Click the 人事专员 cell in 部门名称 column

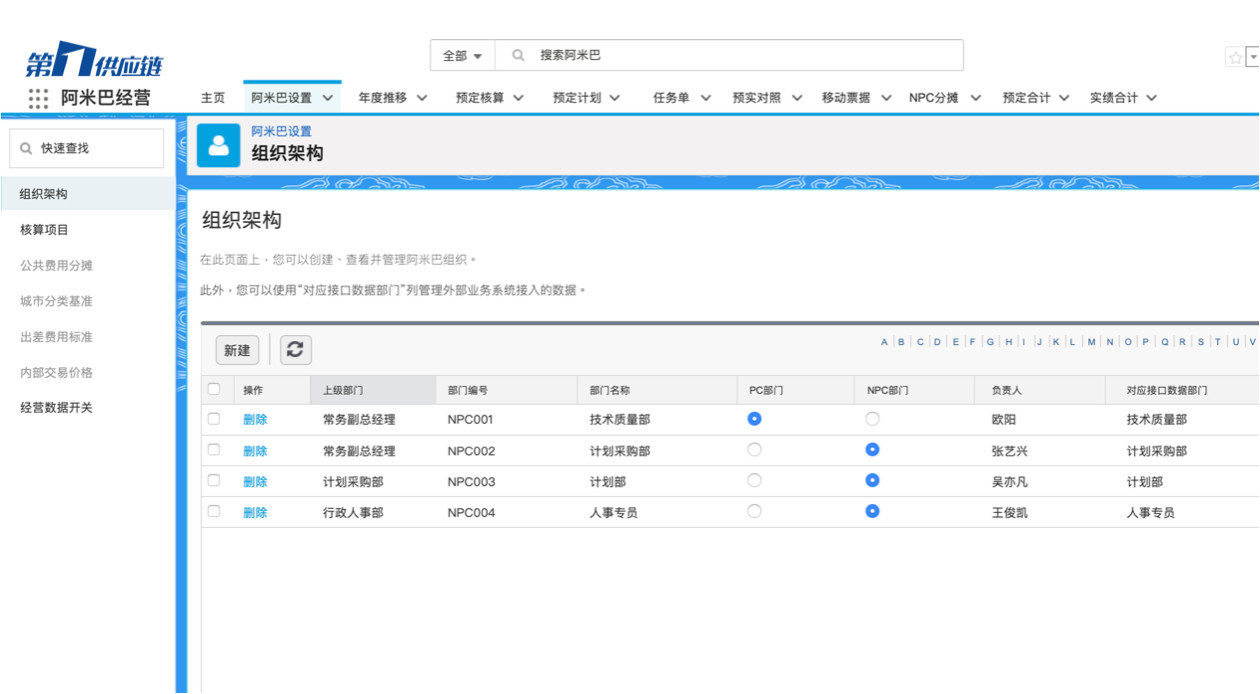[614, 513]
